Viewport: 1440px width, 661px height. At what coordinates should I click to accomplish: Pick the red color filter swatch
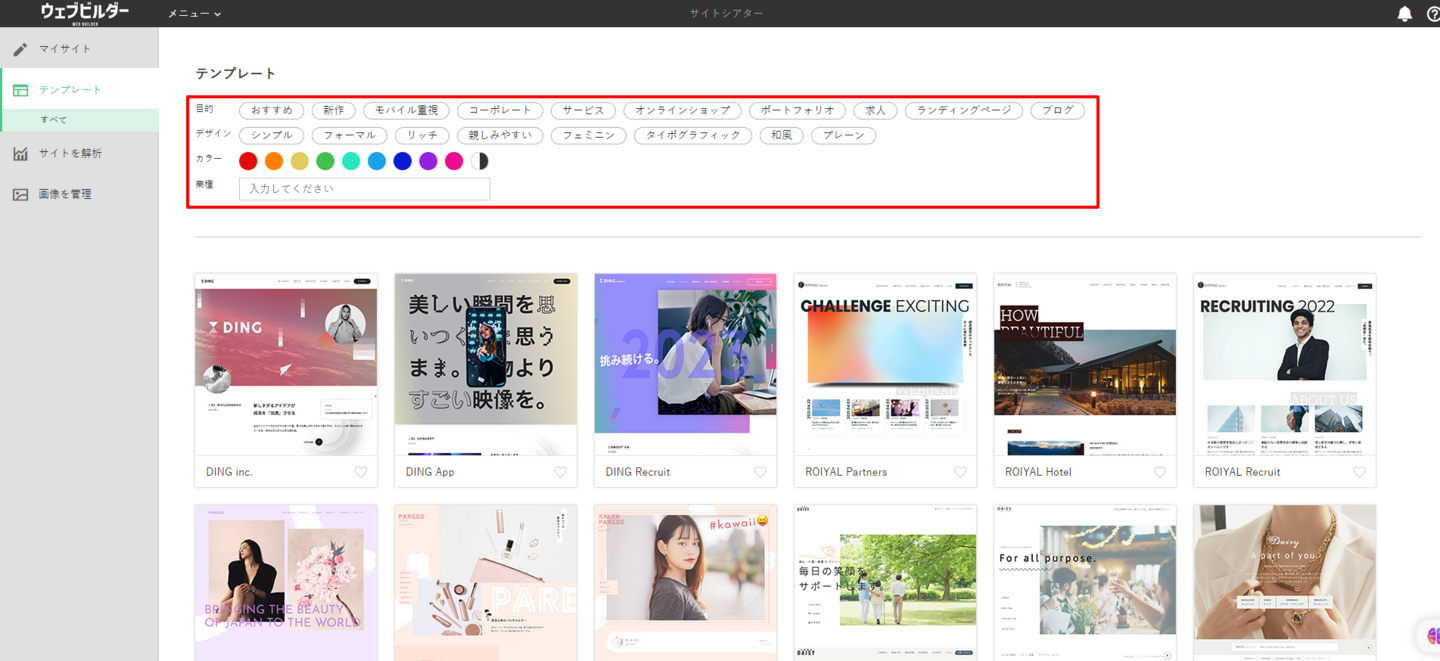pos(248,161)
